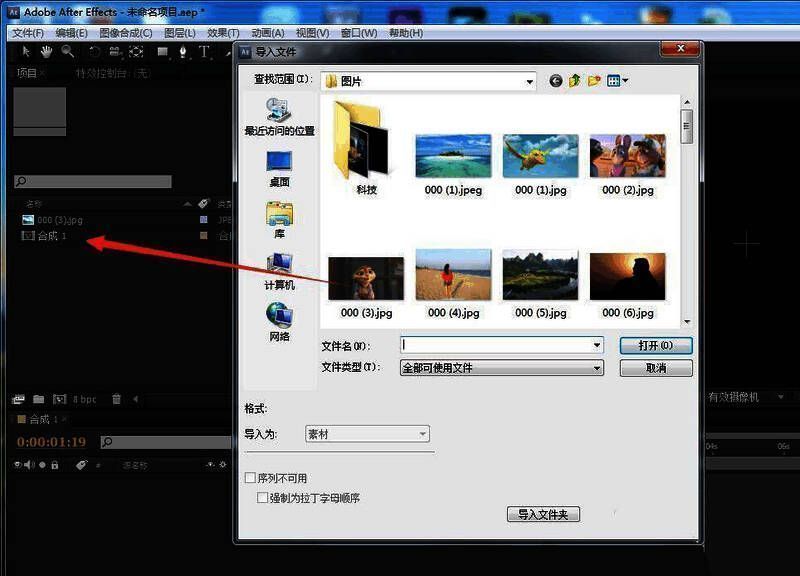Click the 8 bpc color depth indicator
800x576 pixels.
(x=84, y=399)
